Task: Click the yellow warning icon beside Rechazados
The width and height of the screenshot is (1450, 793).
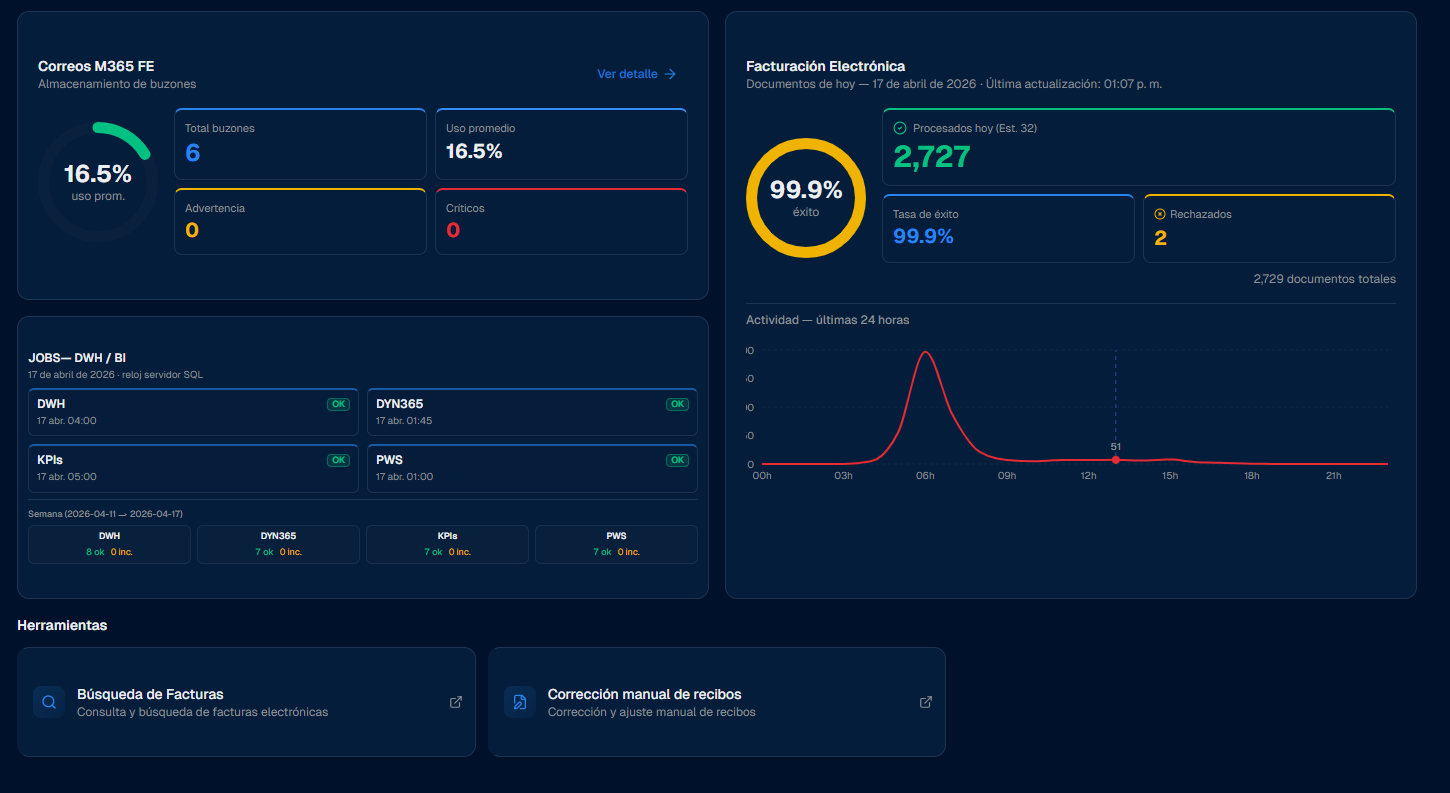Action: [x=1159, y=214]
